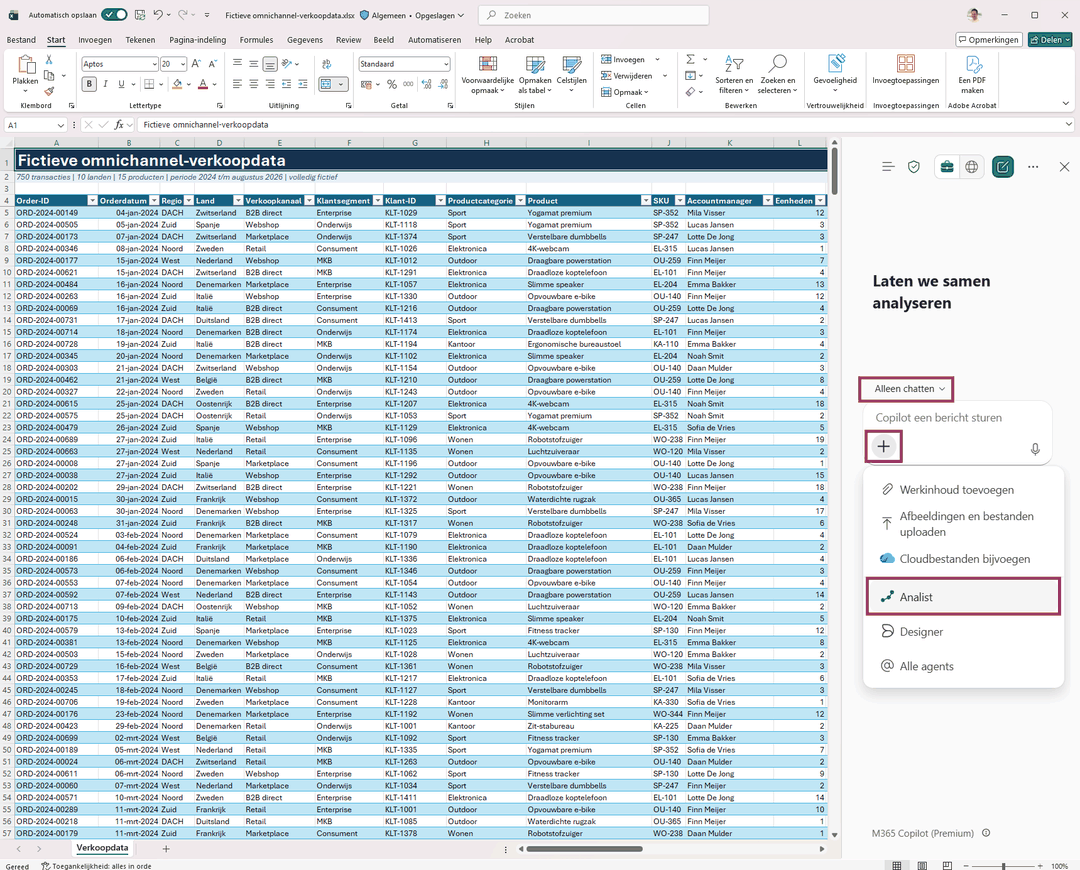Click the plus button in Copilot message box

pyautogui.click(x=883, y=446)
